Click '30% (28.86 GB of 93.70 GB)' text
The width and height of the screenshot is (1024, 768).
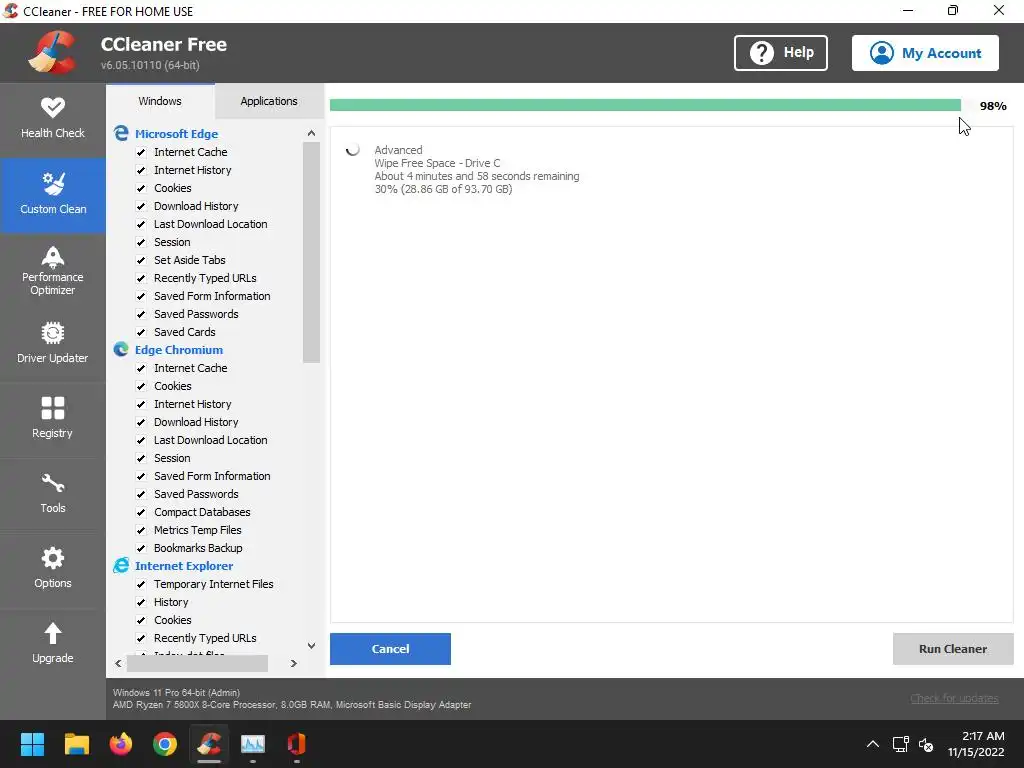[443, 189]
